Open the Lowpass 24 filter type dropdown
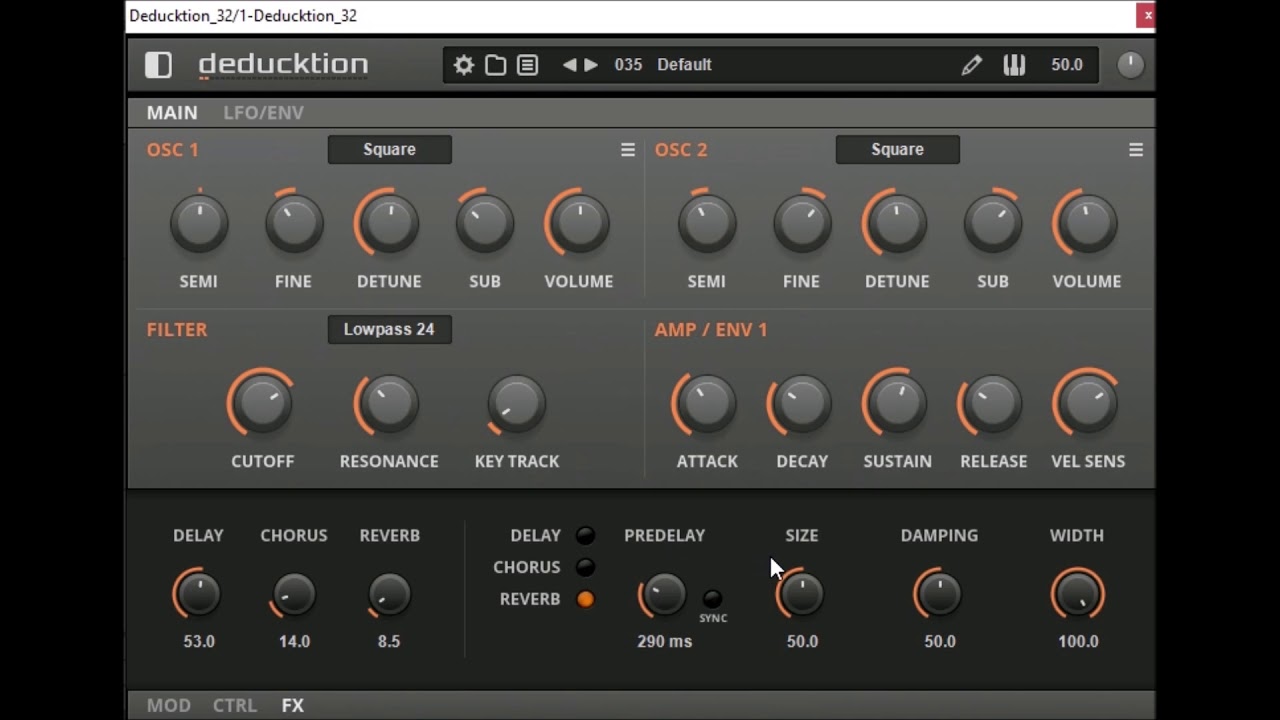 [390, 330]
